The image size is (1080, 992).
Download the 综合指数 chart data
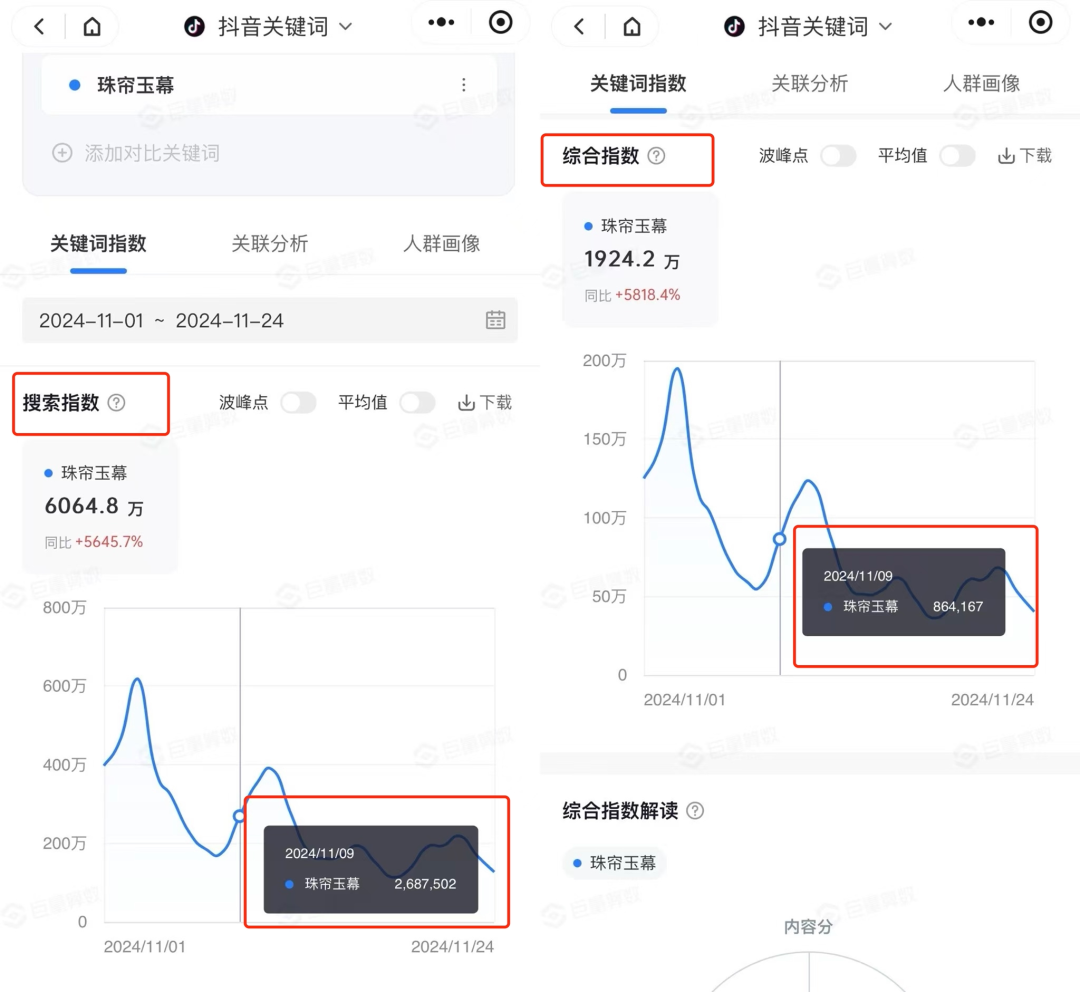tap(1025, 156)
